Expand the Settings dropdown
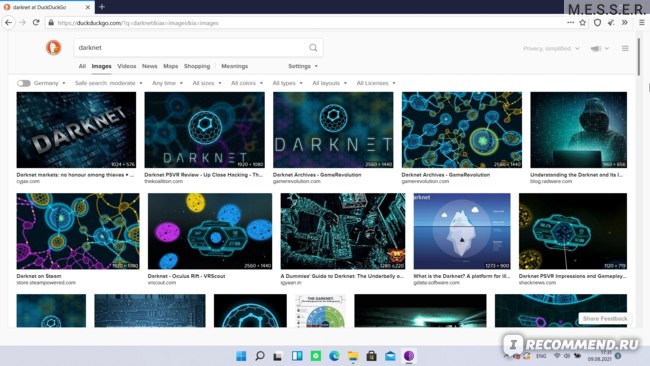650x366 pixels. 303,66
